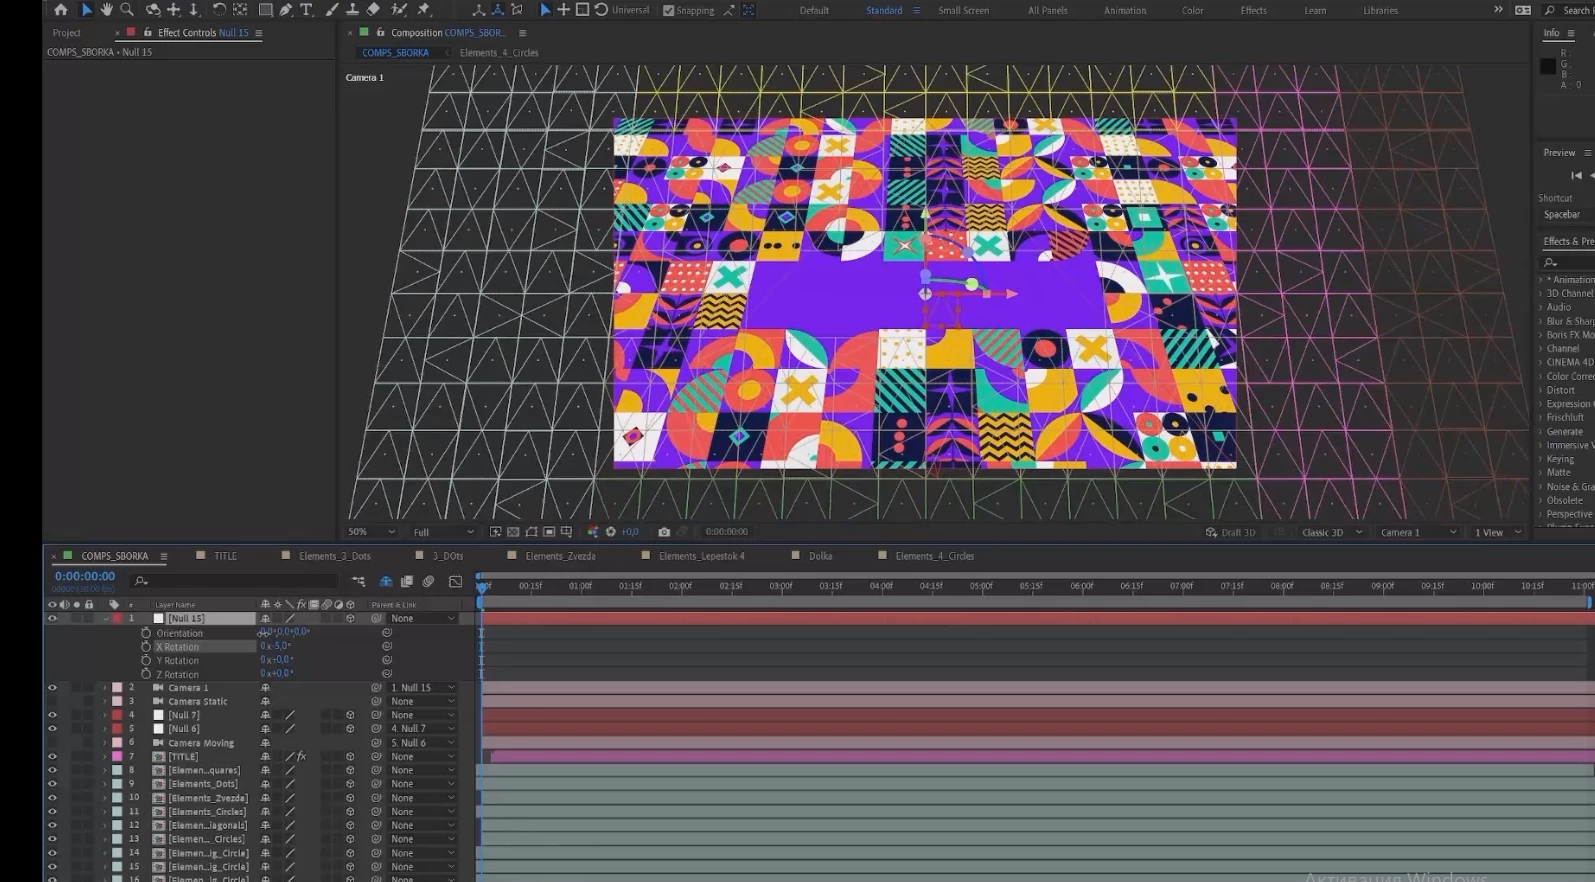Select the Rotation tool
Viewport: 1595px width, 882px height.
(x=219, y=10)
